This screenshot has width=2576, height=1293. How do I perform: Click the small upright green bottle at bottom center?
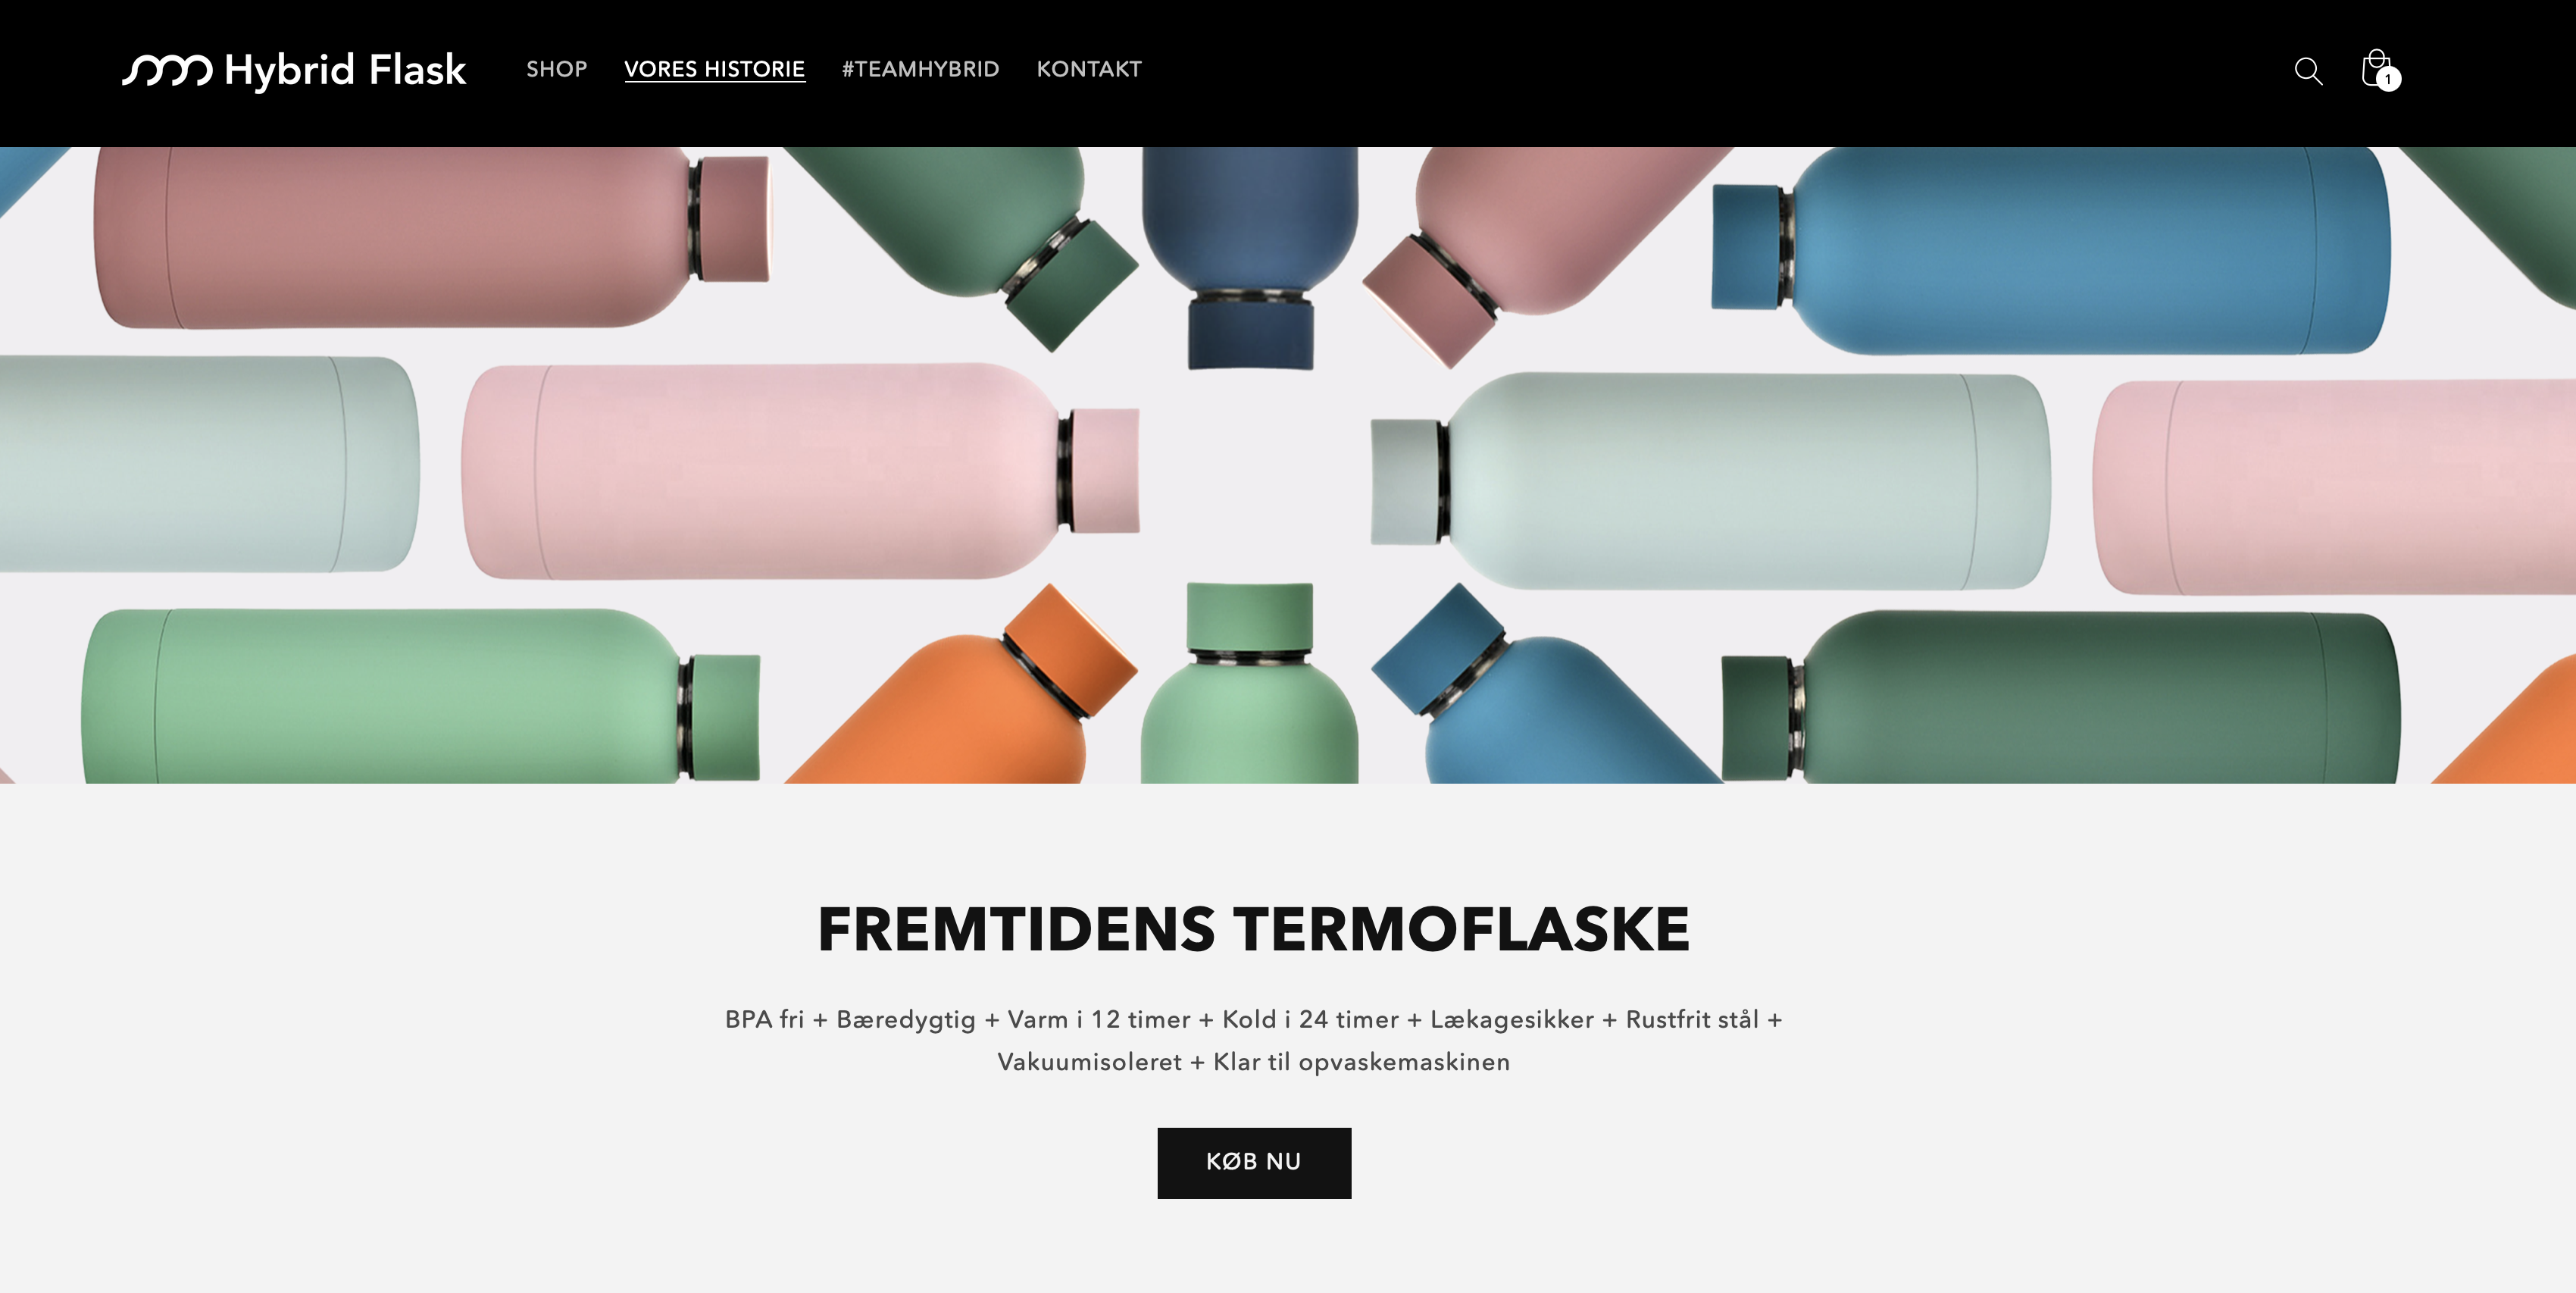(1250, 683)
